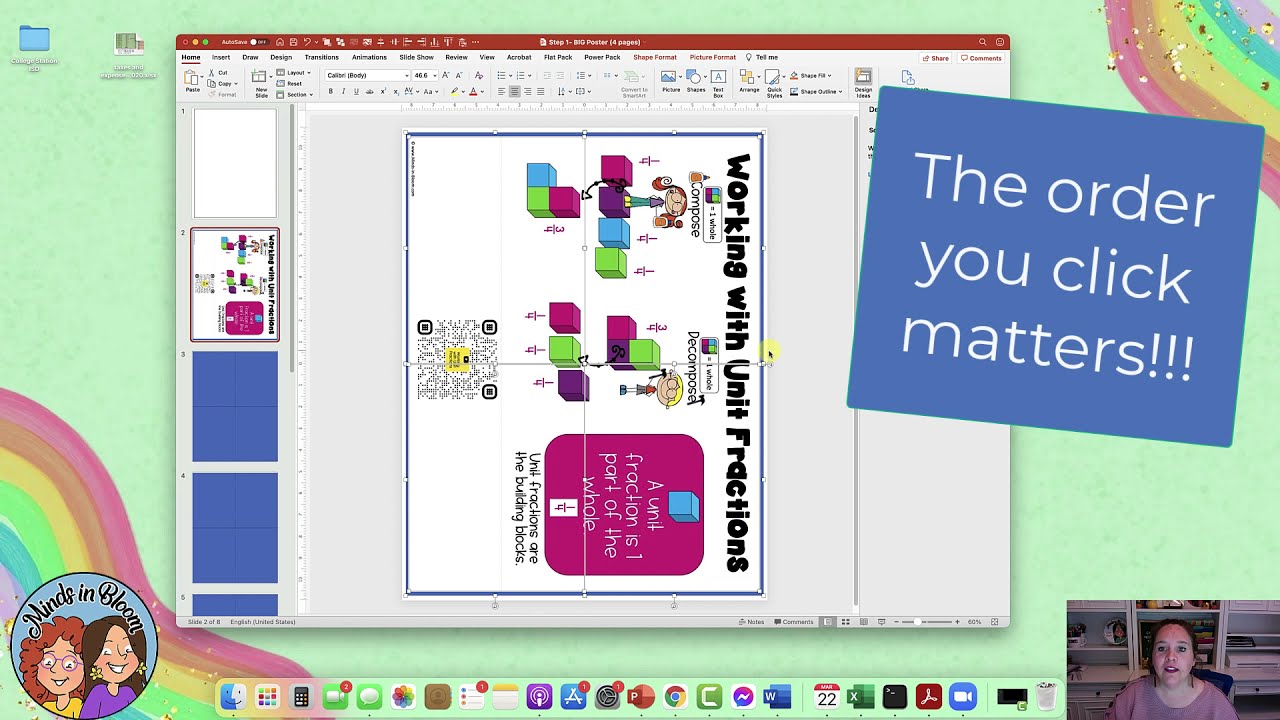Click the New Slide icon

point(260,76)
